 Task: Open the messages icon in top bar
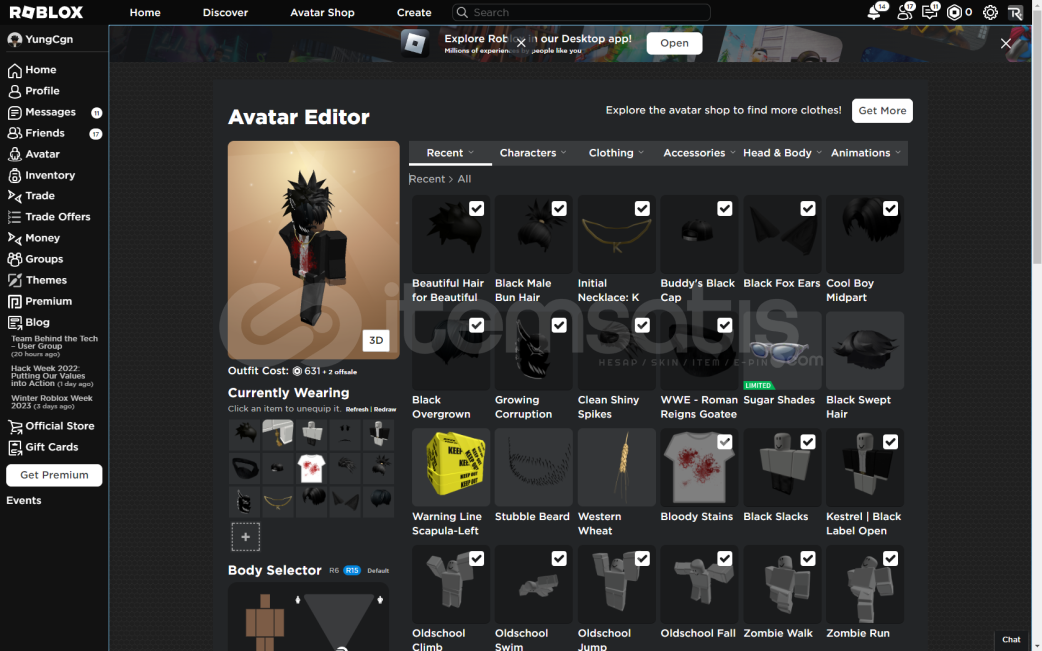[929, 12]
